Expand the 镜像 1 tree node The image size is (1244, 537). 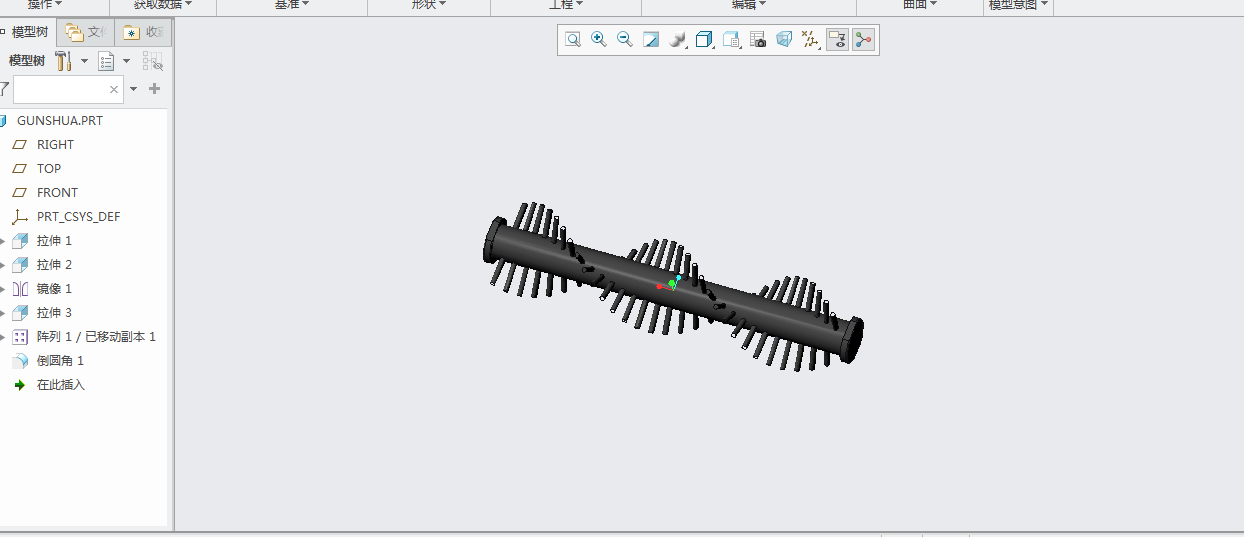(x=3, y=289)
